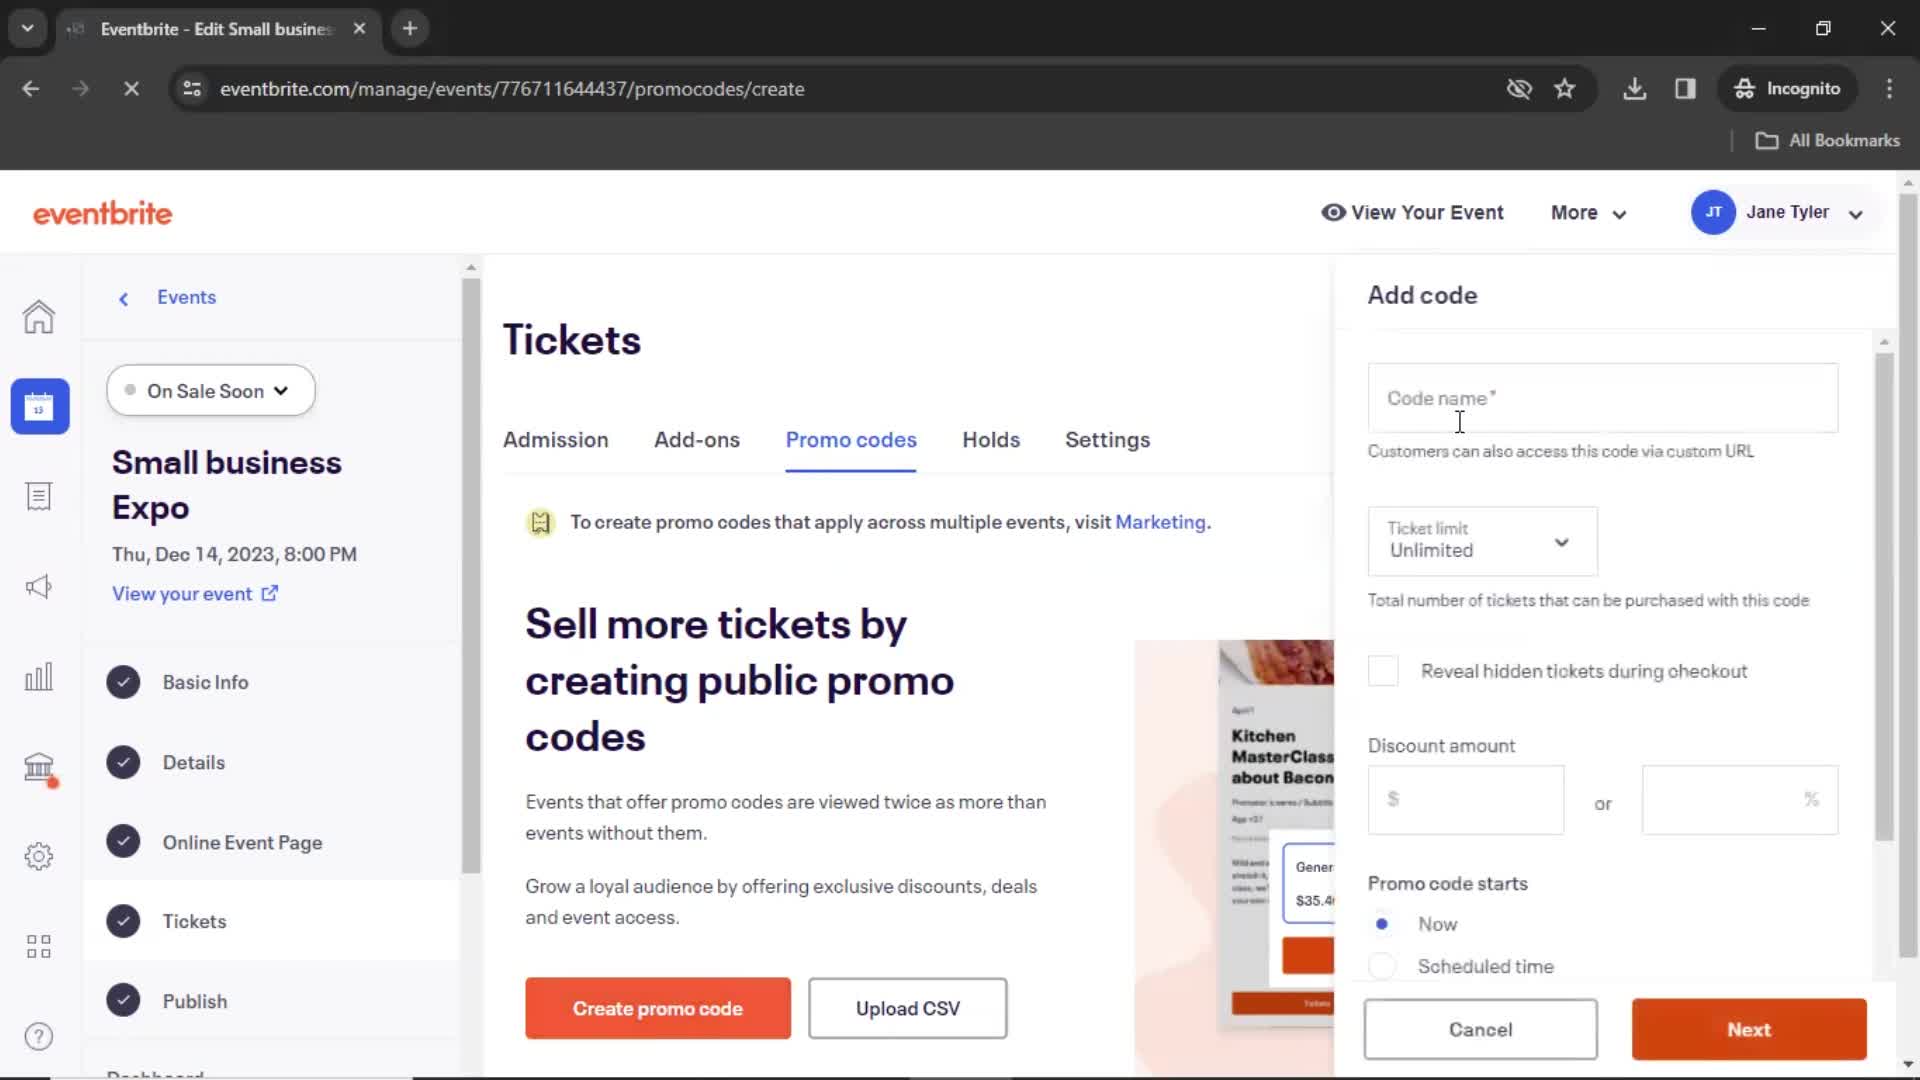
Task: Open the browser downloads icon
Action: coord(1634,89)
